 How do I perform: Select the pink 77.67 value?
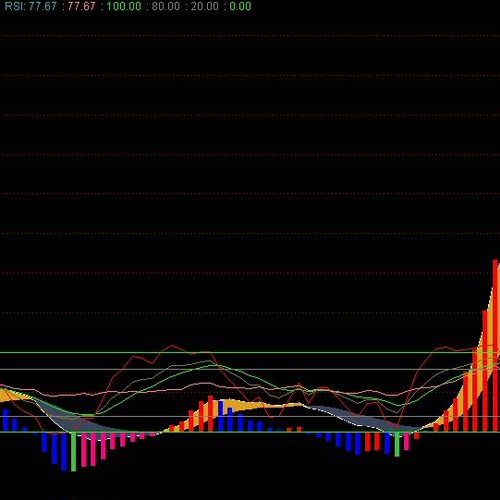coord(82,6)
